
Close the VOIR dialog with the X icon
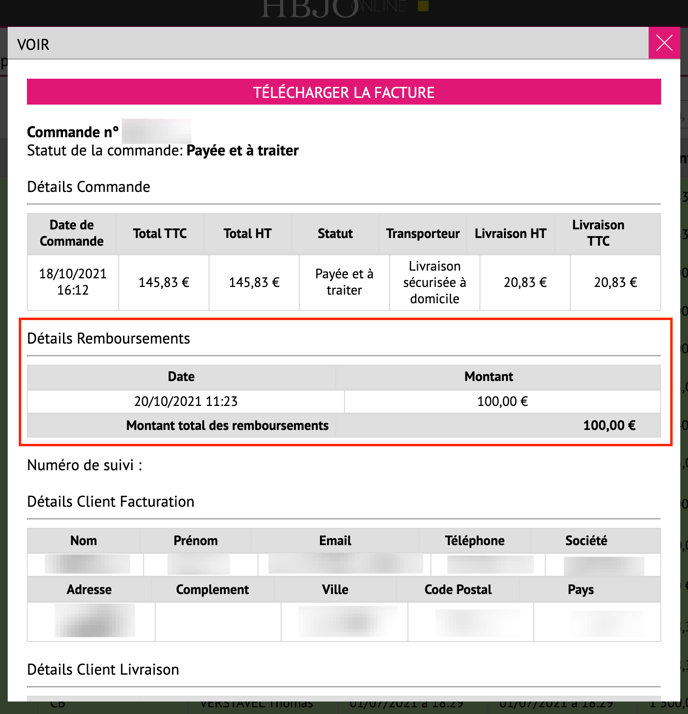[x=664, y=44]
